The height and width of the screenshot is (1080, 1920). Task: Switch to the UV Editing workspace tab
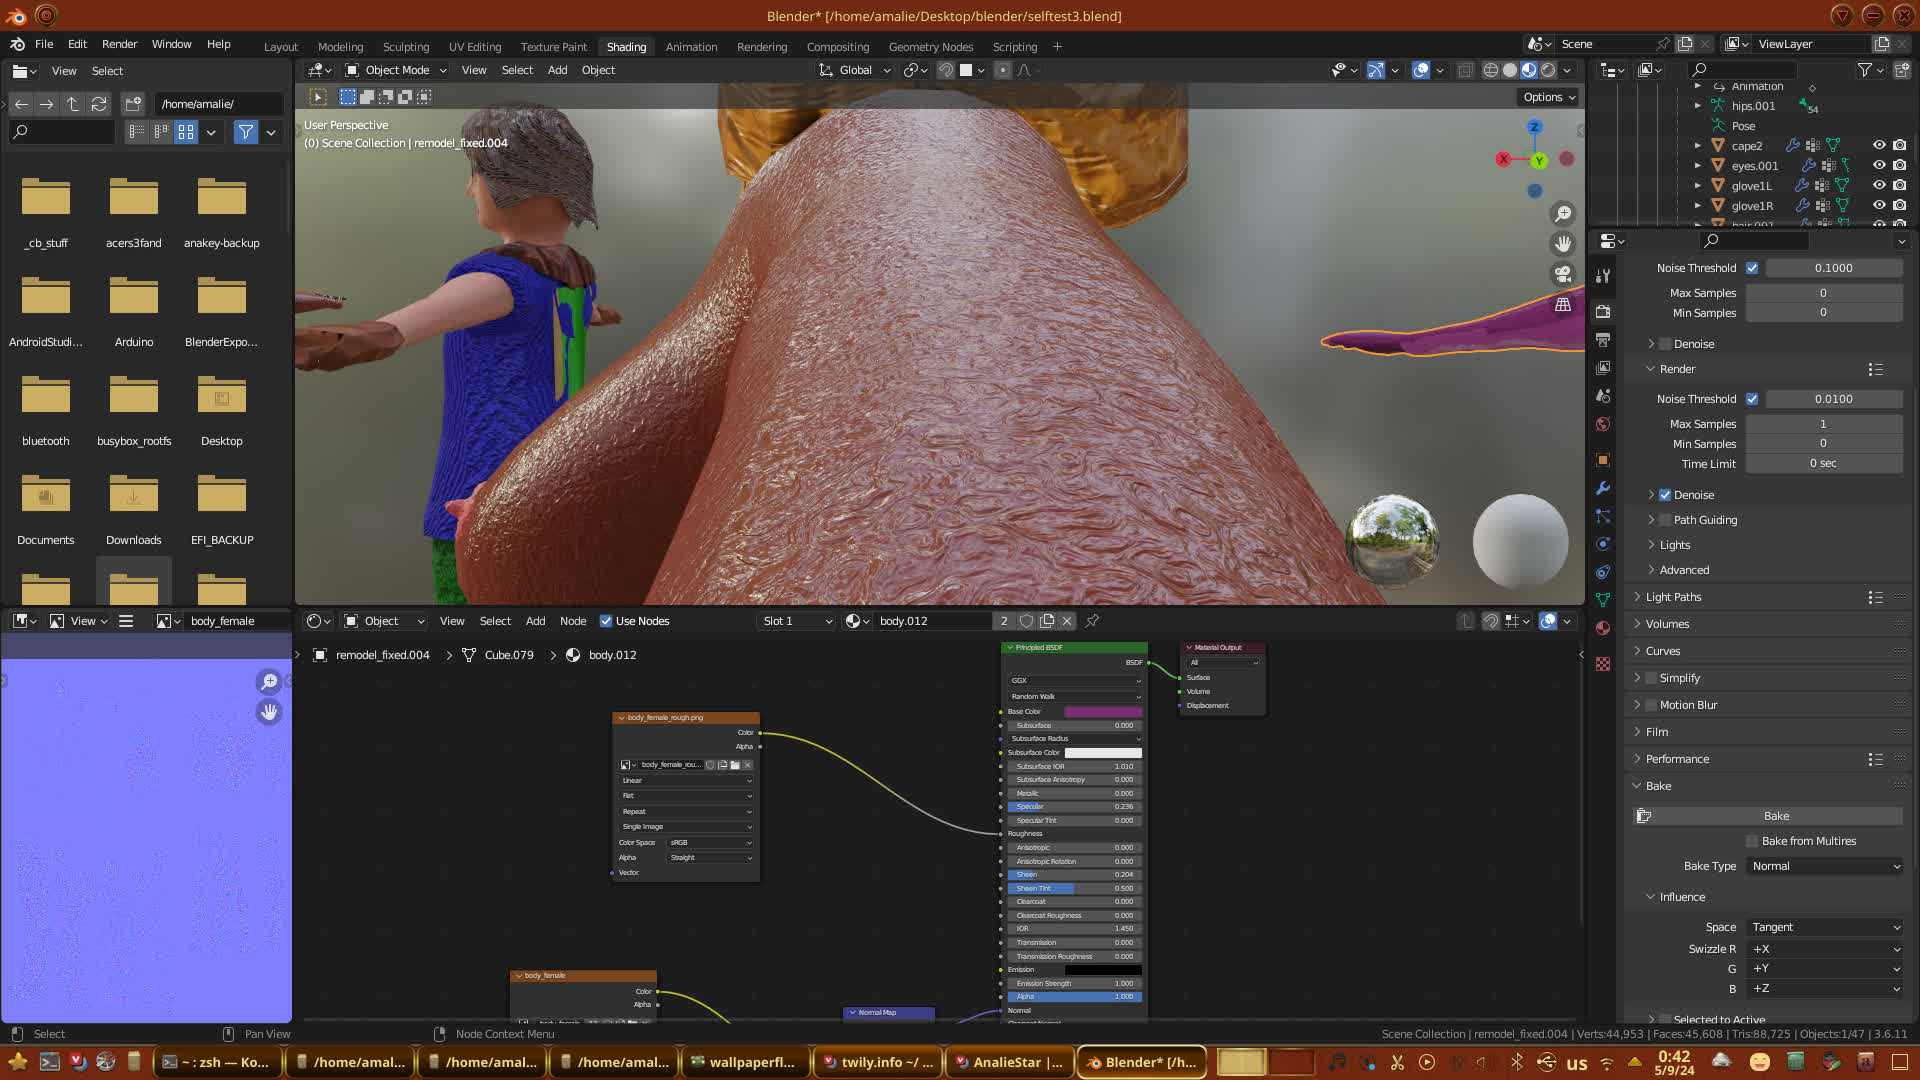(474, 47)
